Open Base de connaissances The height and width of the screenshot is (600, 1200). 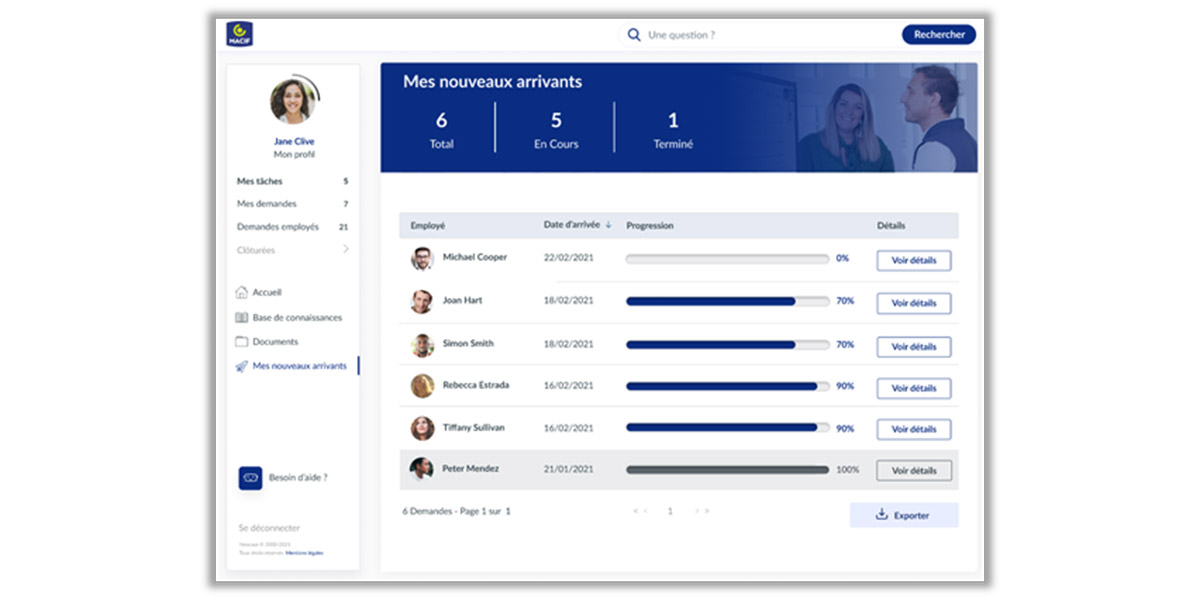[x=297, y=318]
